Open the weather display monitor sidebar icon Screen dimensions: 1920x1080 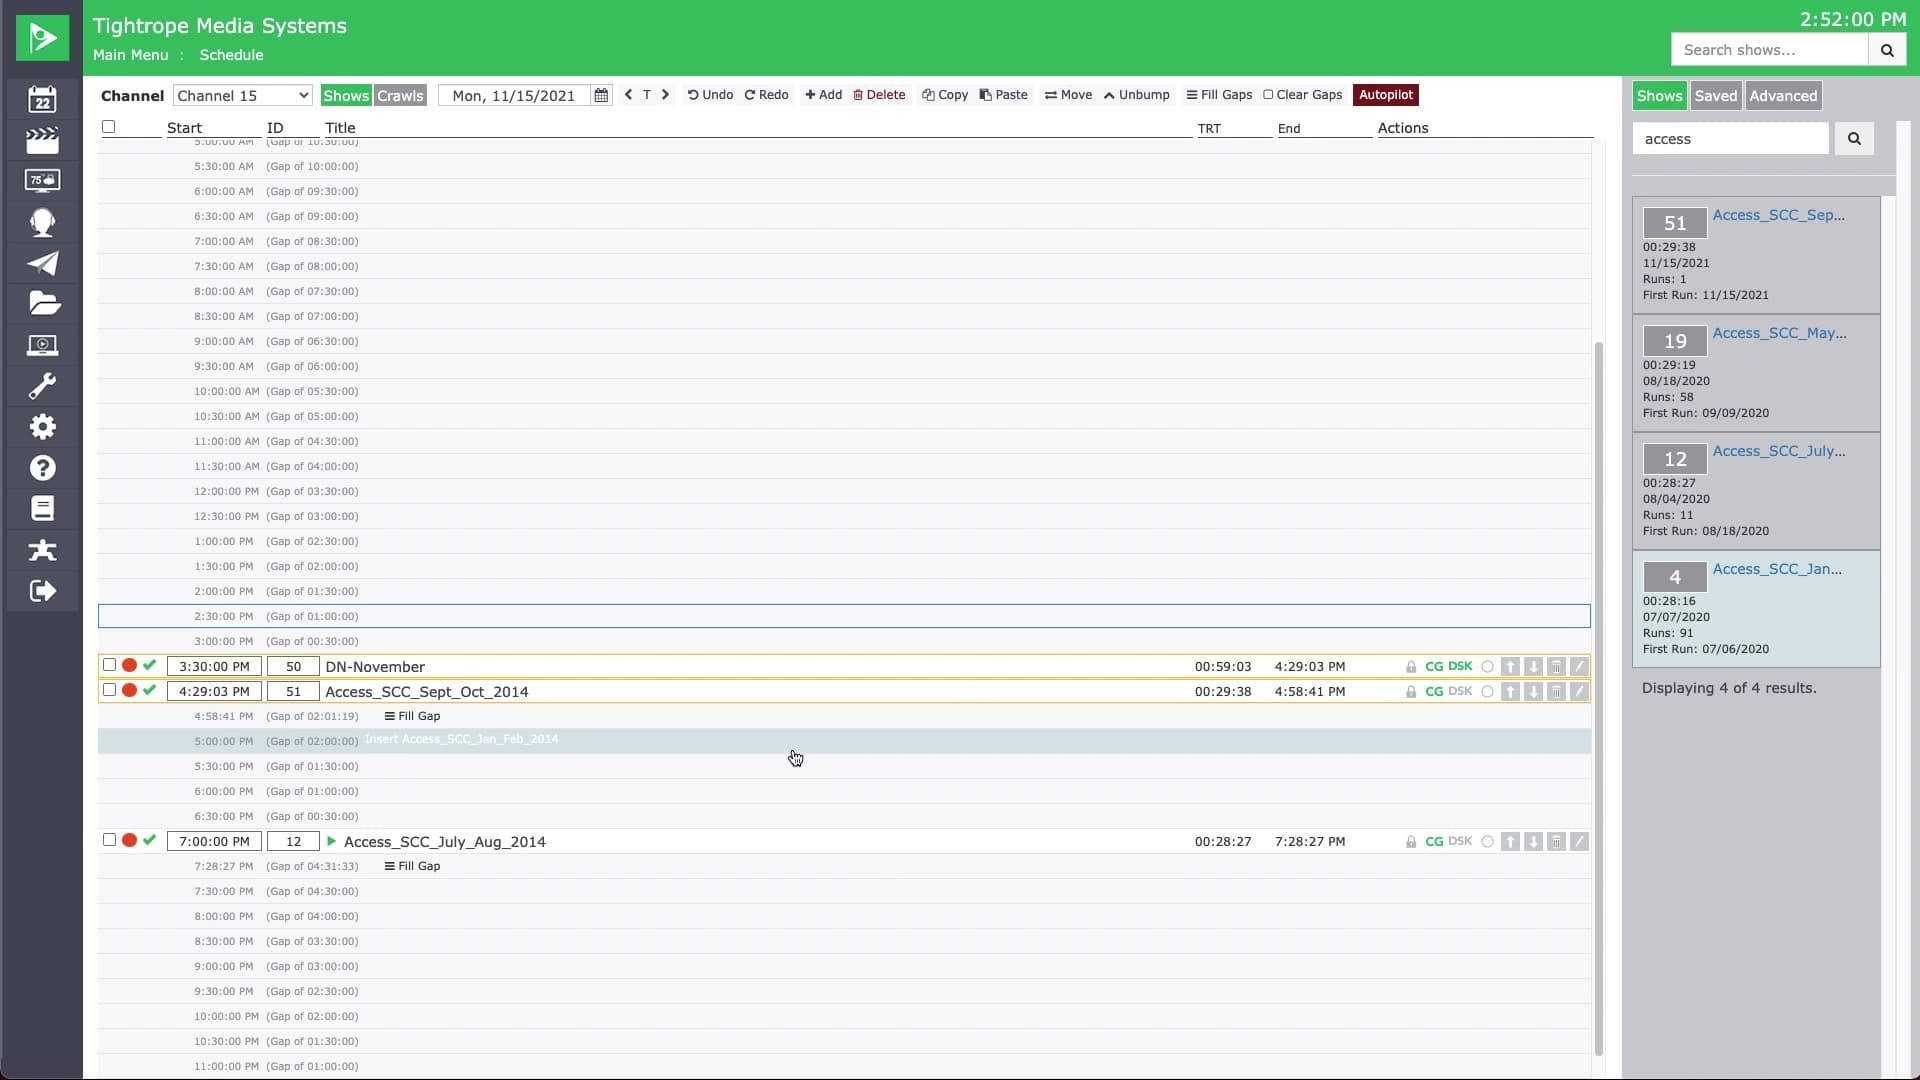click(42, 180)
